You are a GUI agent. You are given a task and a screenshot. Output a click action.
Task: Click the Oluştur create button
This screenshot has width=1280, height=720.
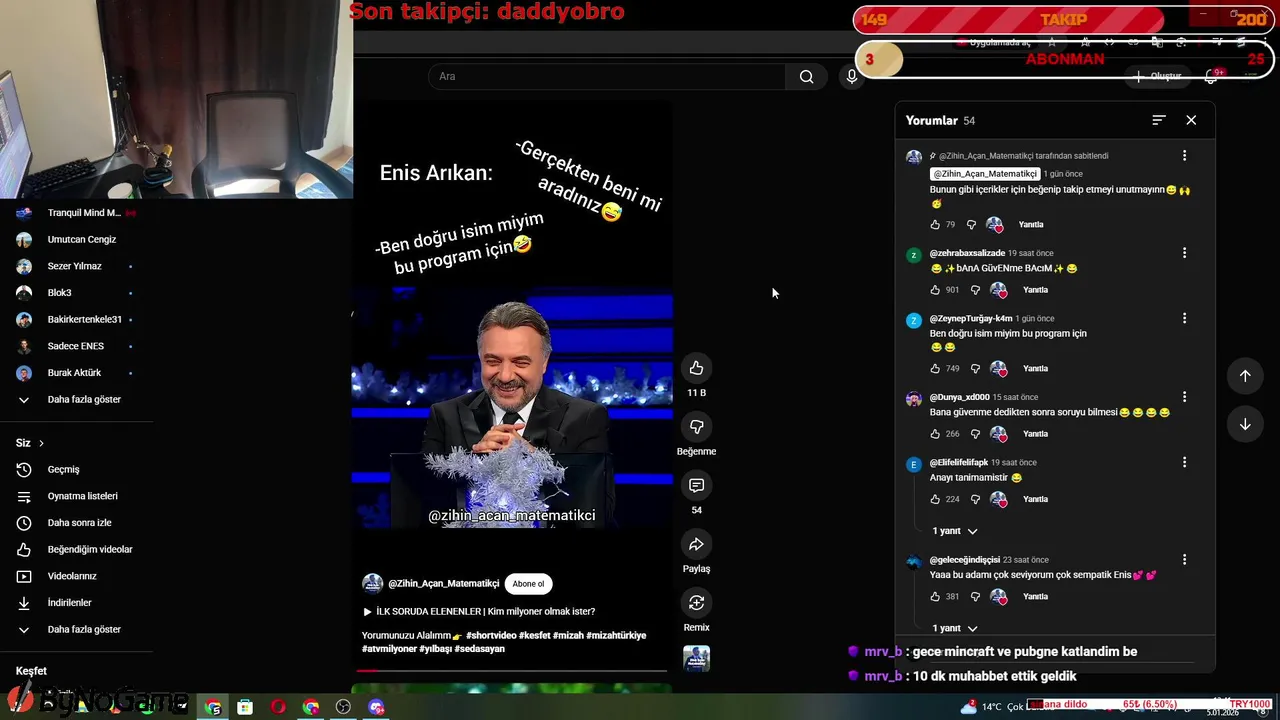point(1158,76)
